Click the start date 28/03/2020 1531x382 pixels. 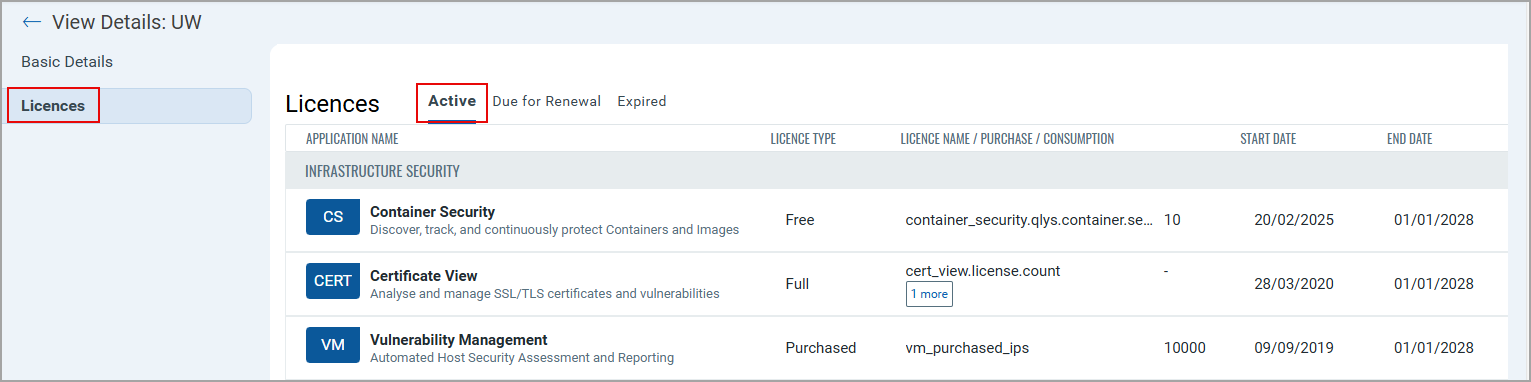(1294, 284)
